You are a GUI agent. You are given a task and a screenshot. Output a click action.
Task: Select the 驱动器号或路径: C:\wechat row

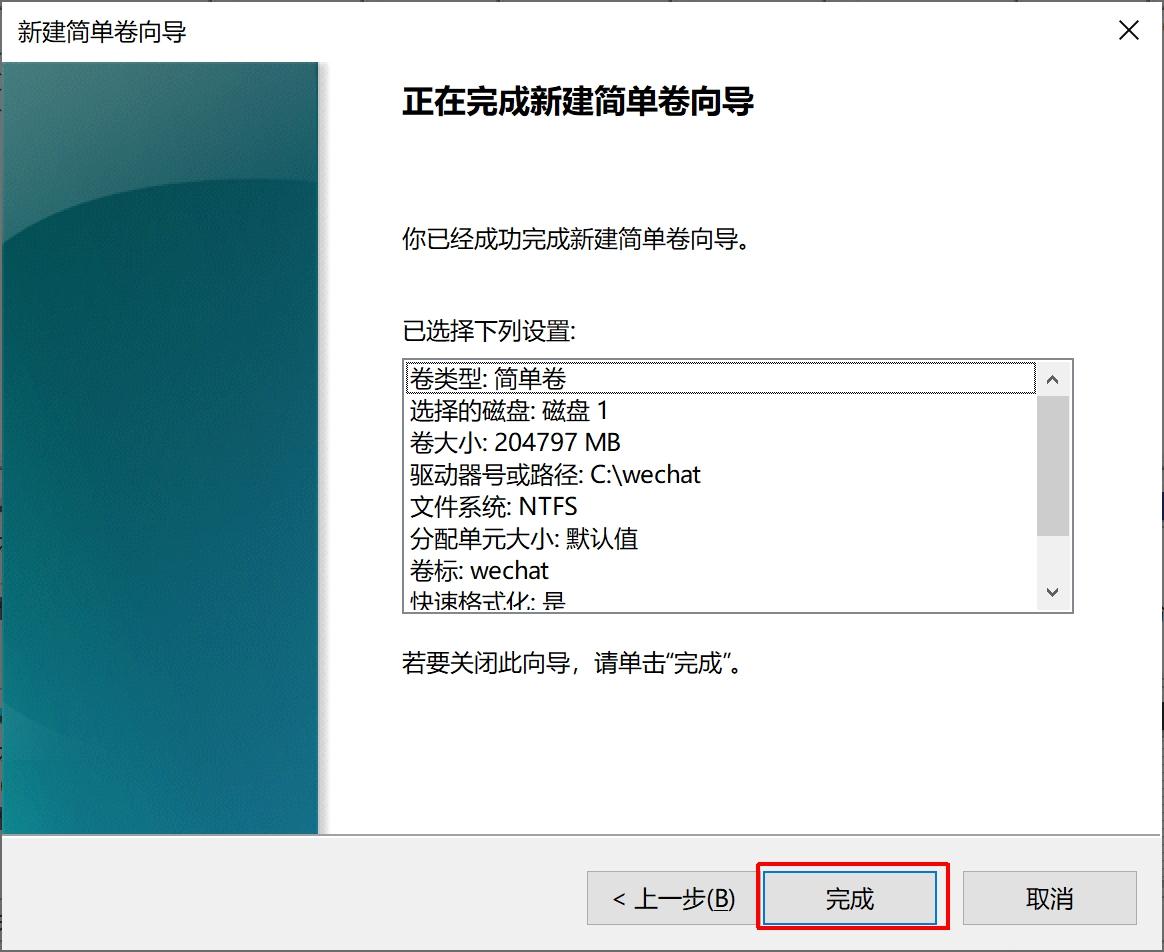coord(721,475)
